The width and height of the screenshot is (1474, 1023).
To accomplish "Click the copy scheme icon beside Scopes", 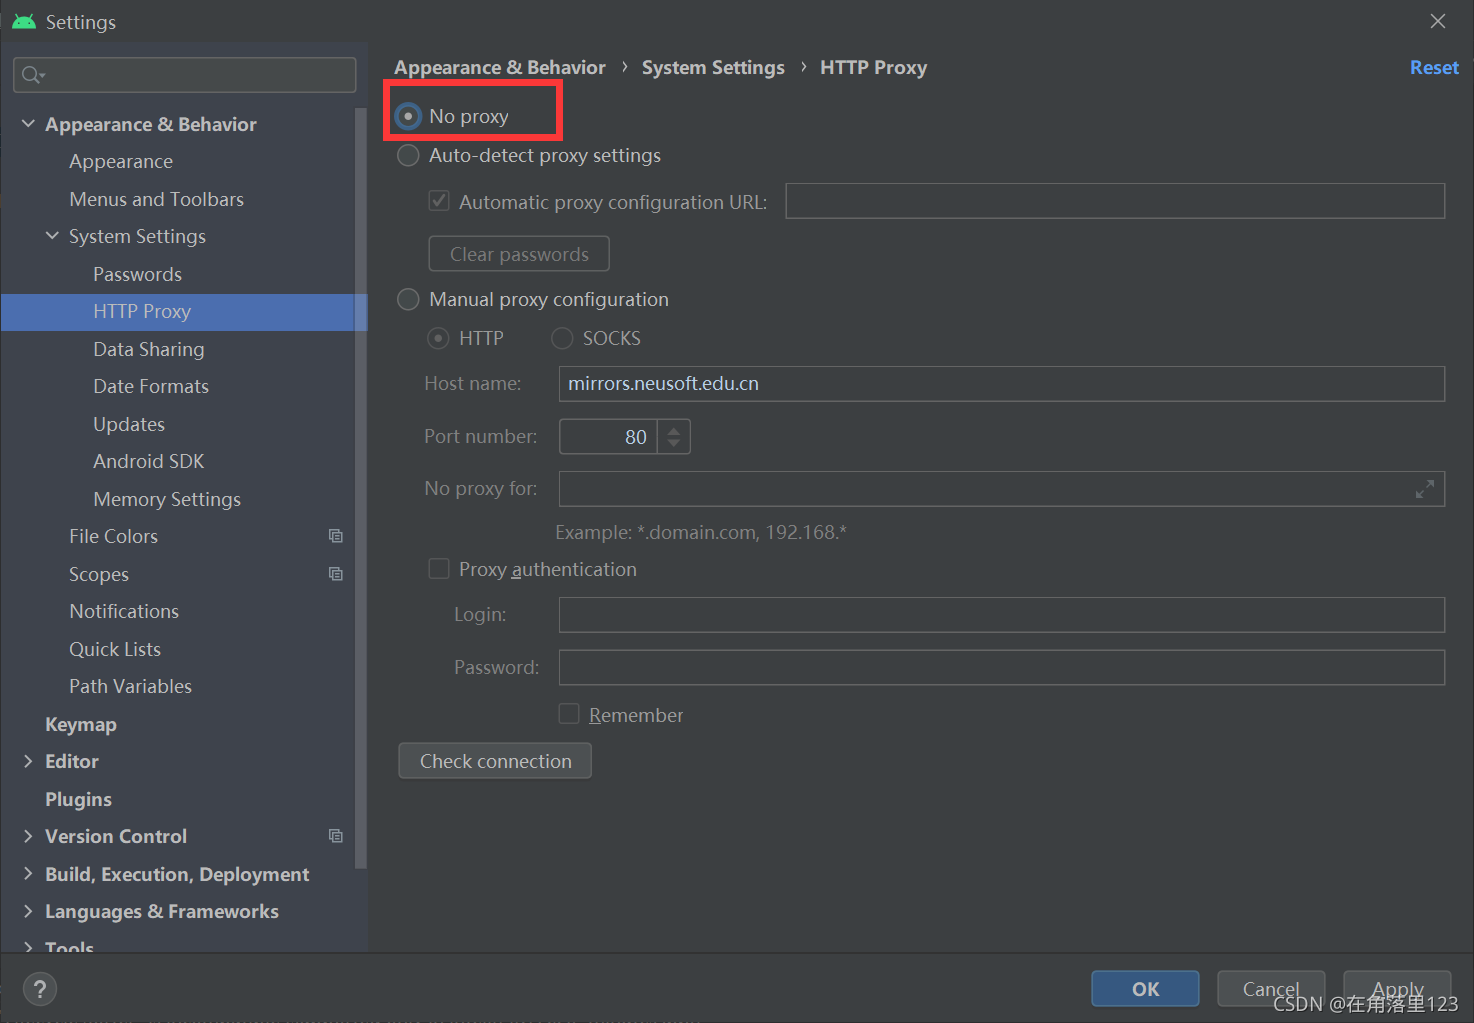I will pos(336,574).
